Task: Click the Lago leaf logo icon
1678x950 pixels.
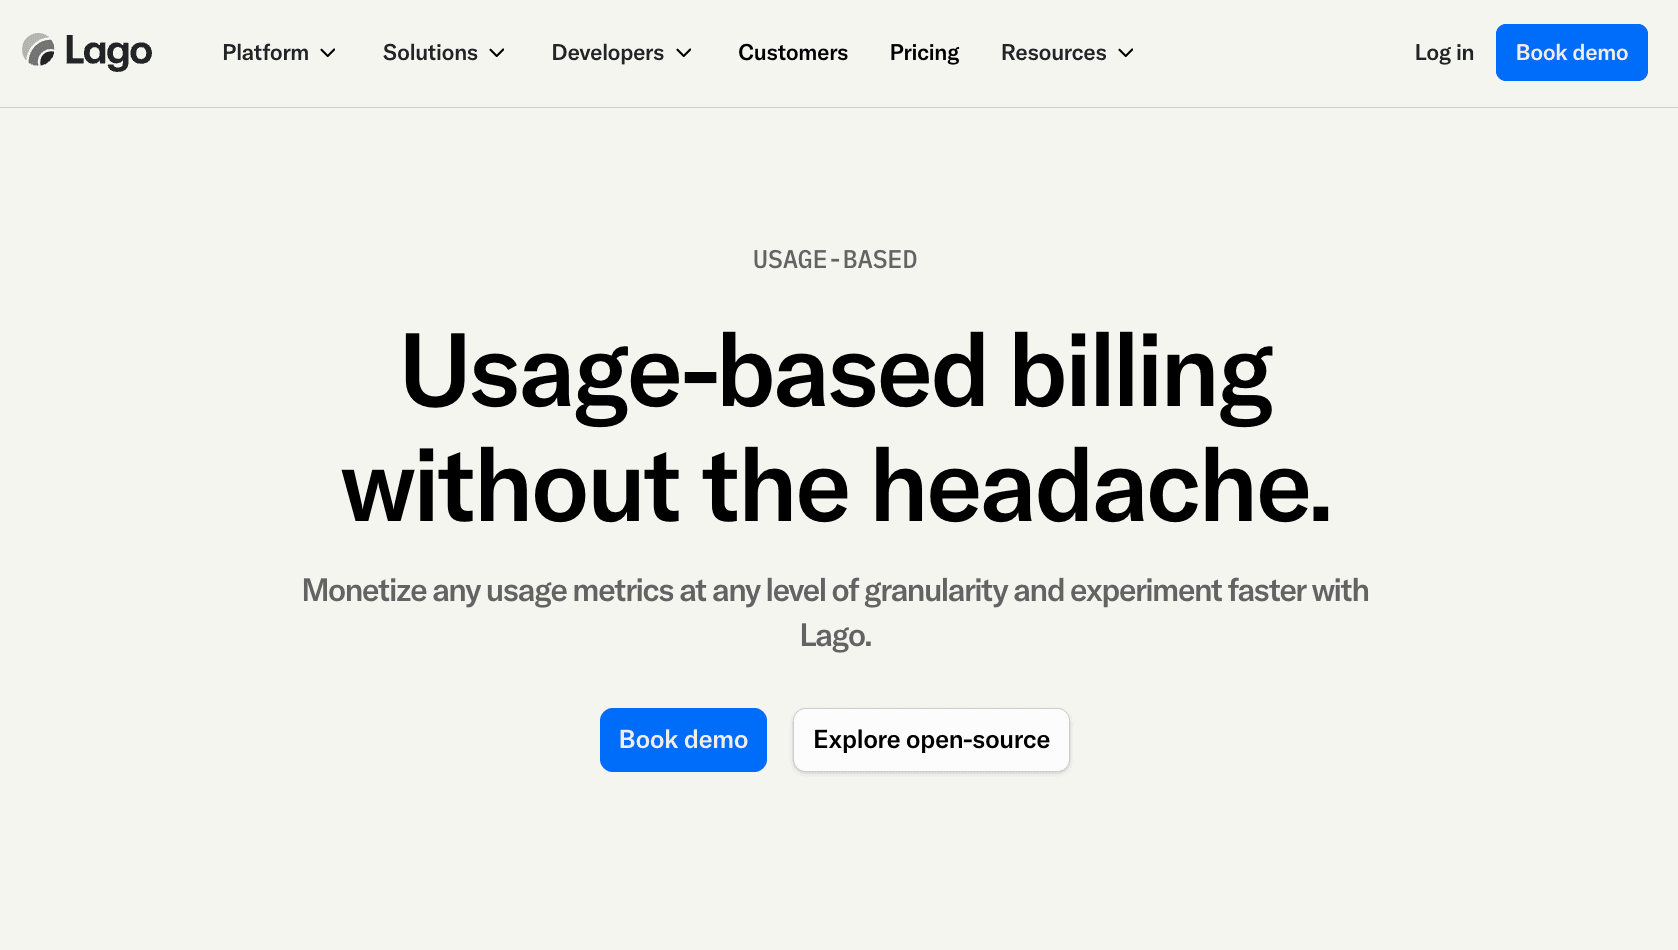Action: (39, 50)
